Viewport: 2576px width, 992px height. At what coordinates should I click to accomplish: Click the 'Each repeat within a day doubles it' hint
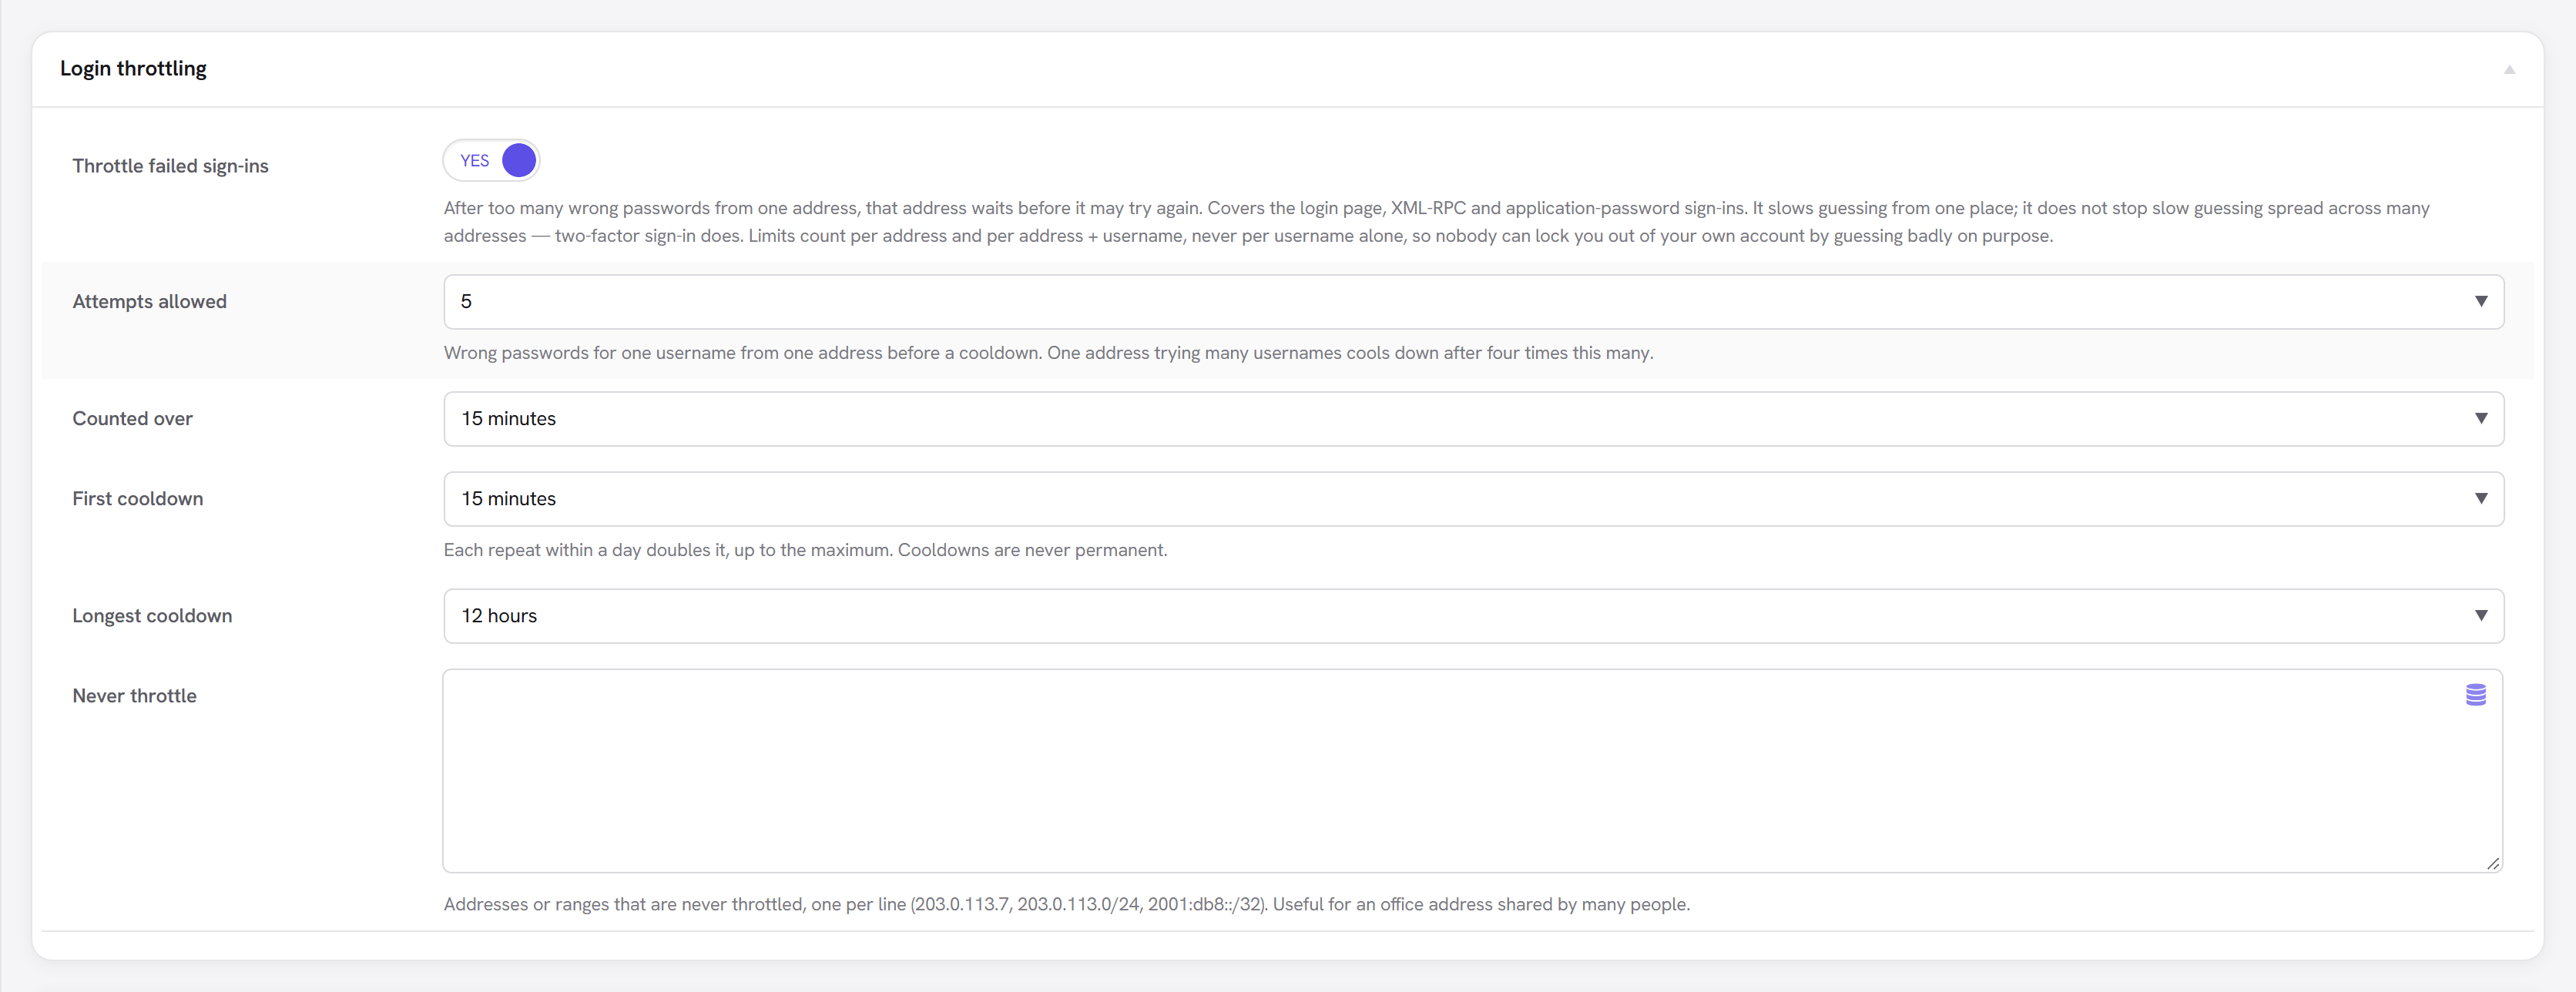(x=805, y=550)
